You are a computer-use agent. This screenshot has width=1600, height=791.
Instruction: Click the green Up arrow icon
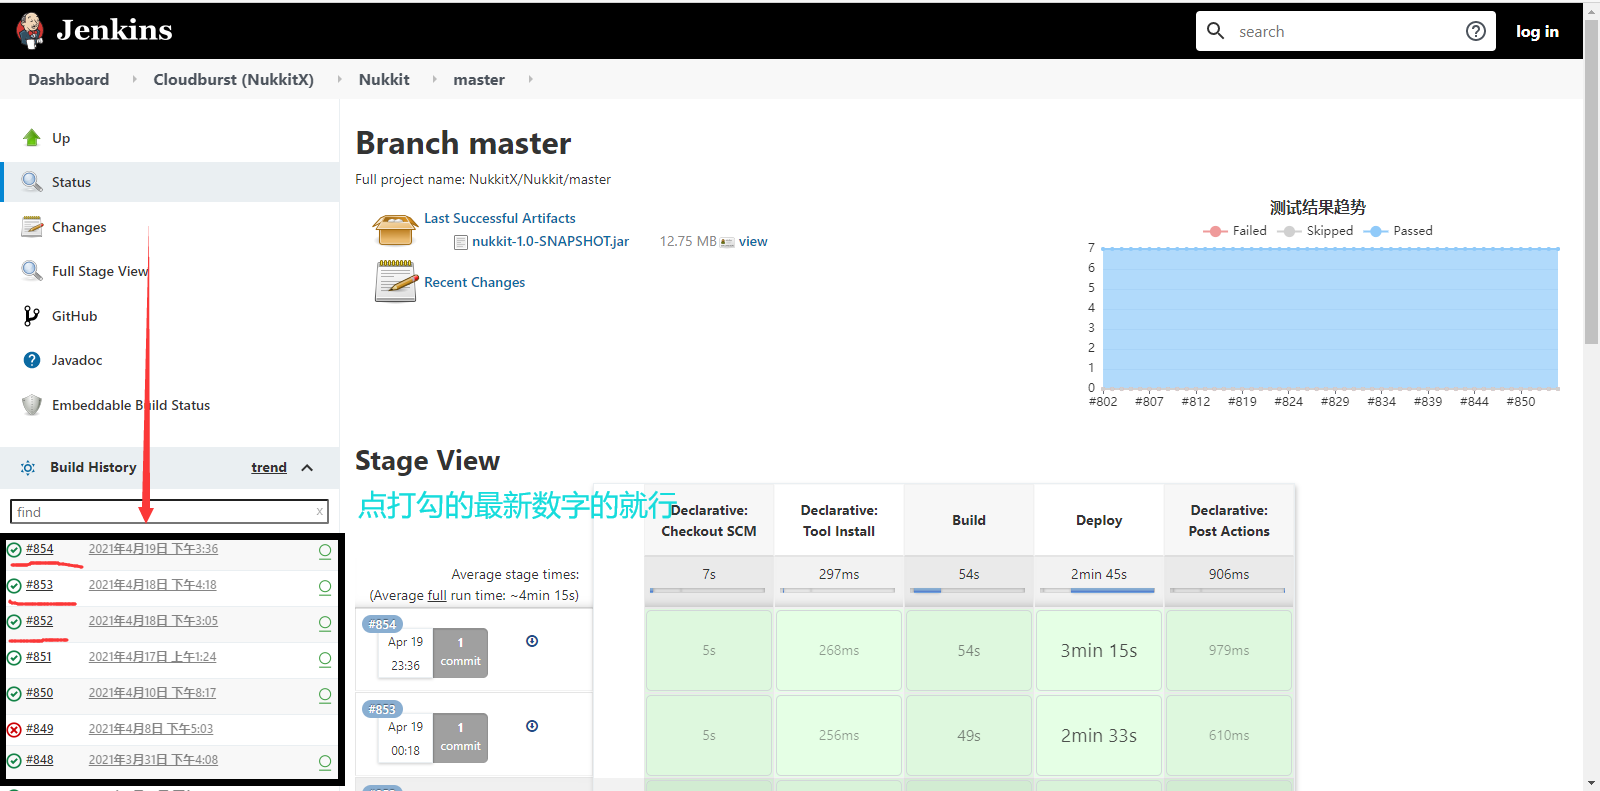(32, 138)
